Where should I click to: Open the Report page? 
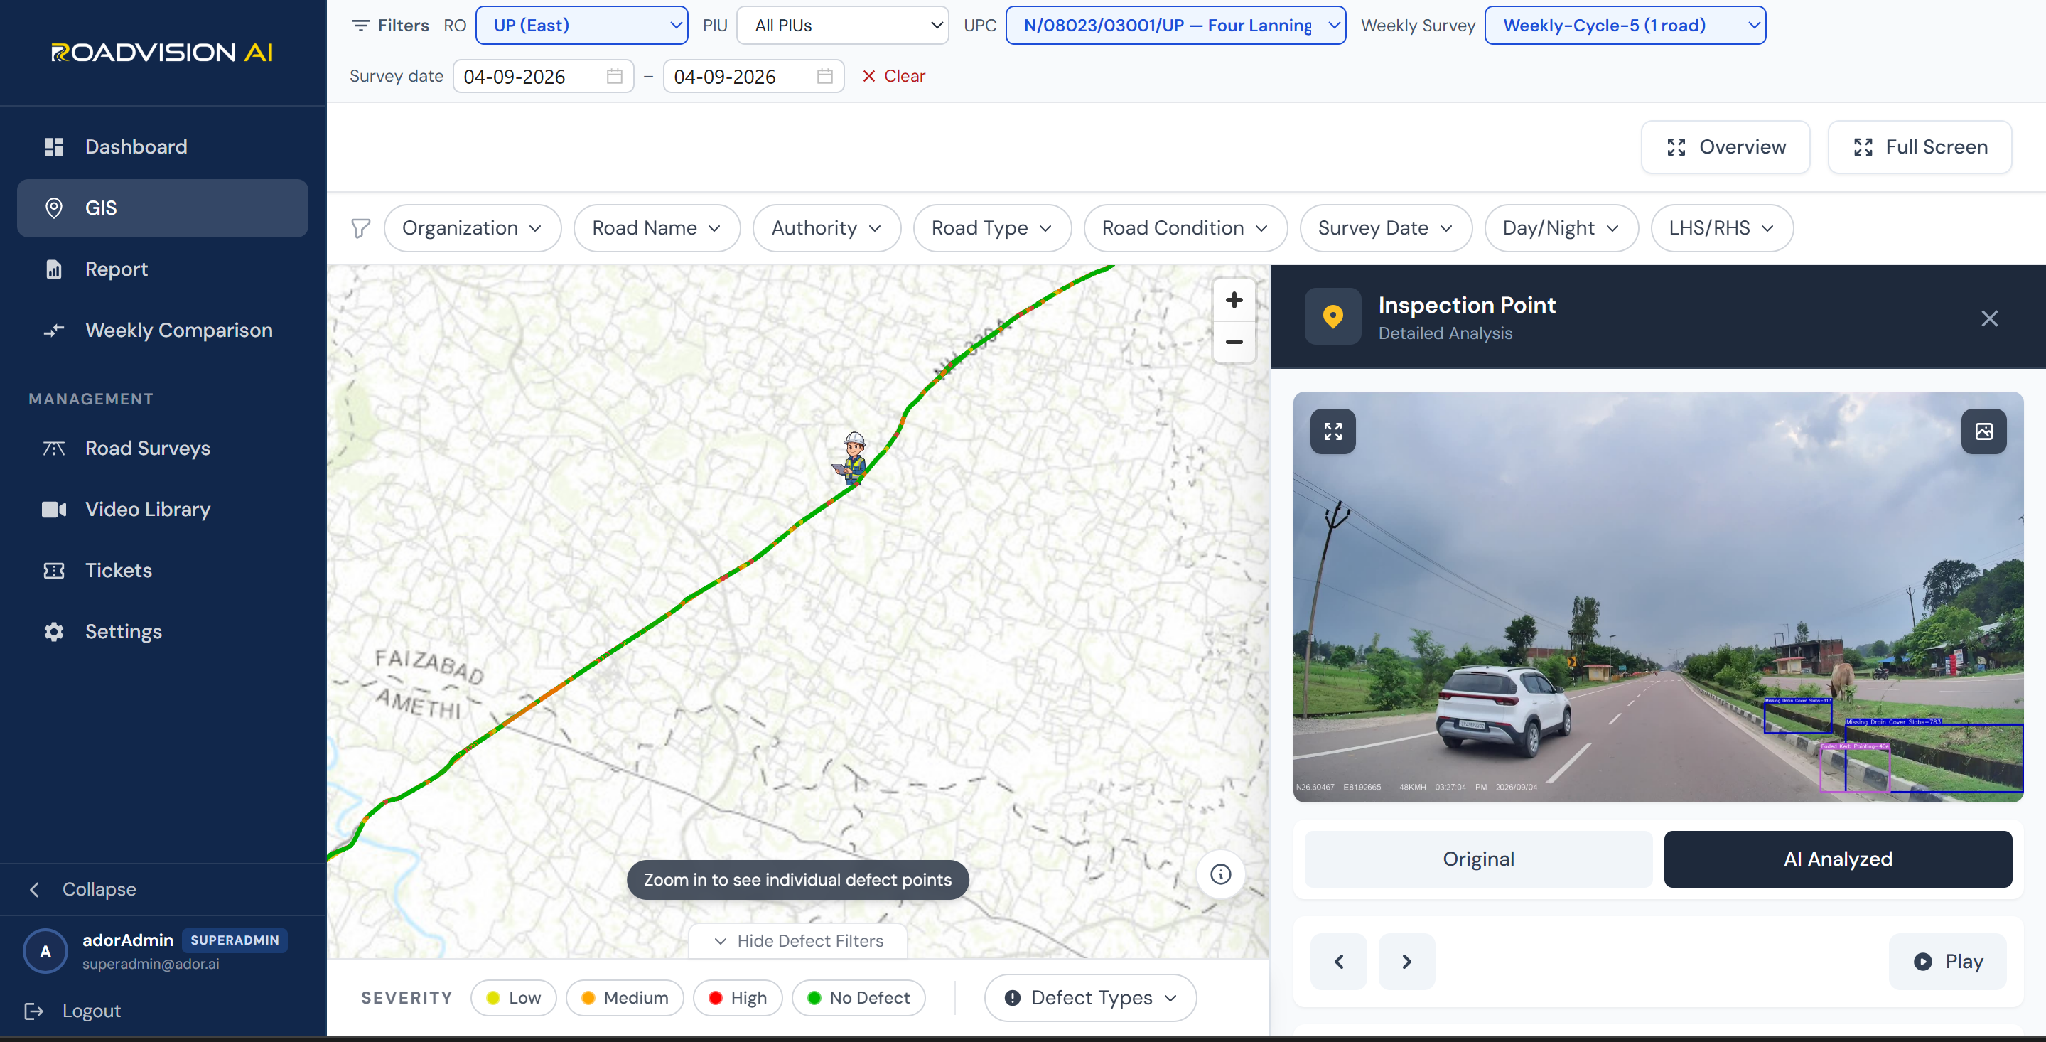tap(162, 269)
